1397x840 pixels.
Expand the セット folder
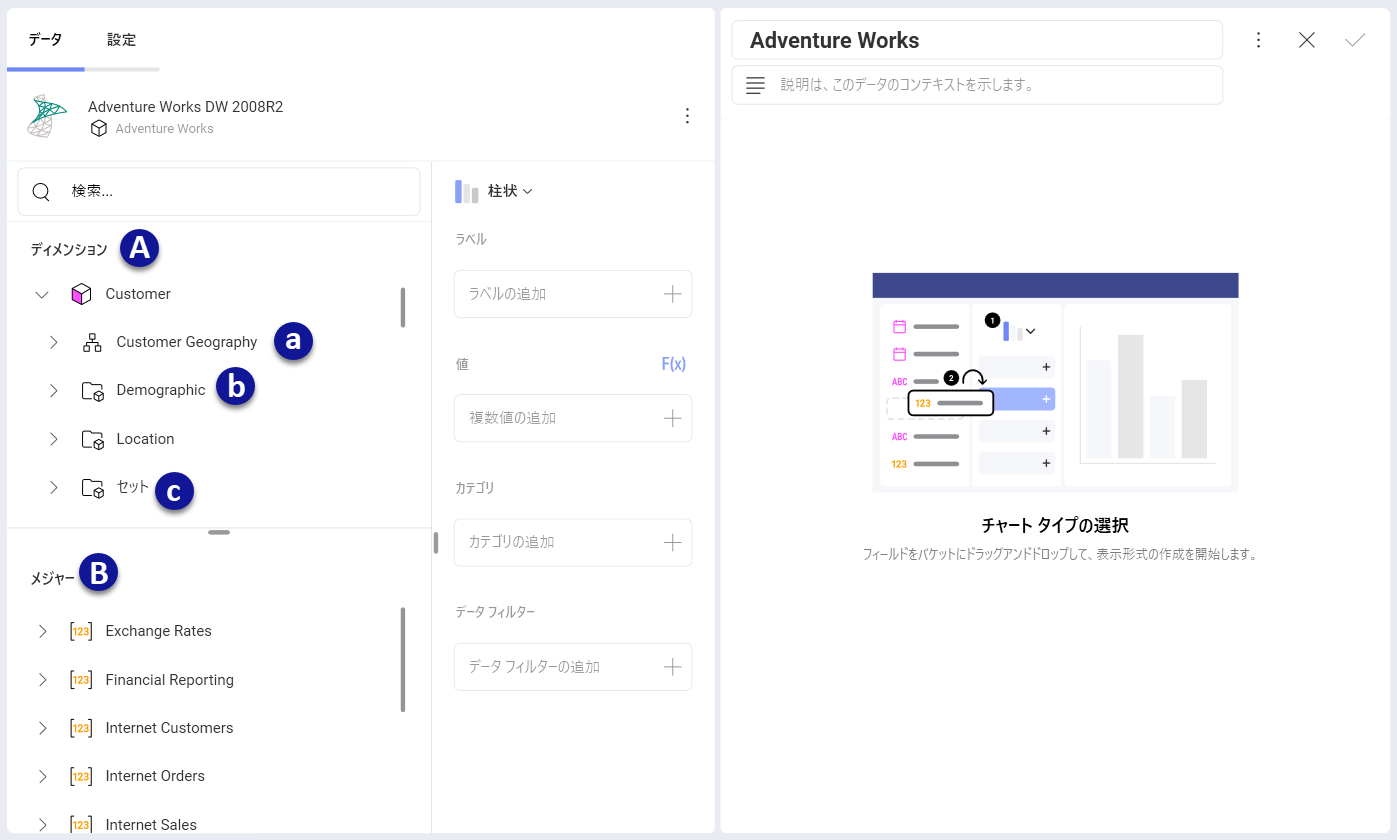(x=54, y=488)
